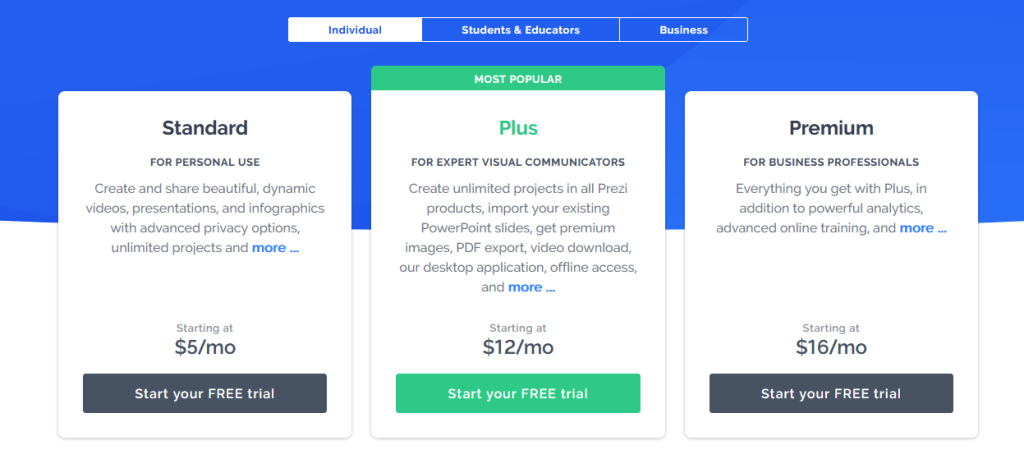Click the Standard plan heading
The height and width of the screenshot is (459, 1024).
204,128
